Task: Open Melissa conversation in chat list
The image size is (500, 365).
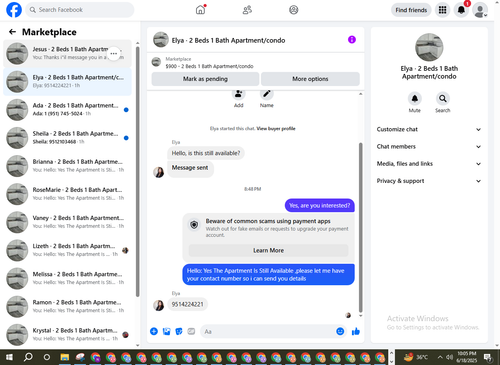Action: click(x=67, y=278)
